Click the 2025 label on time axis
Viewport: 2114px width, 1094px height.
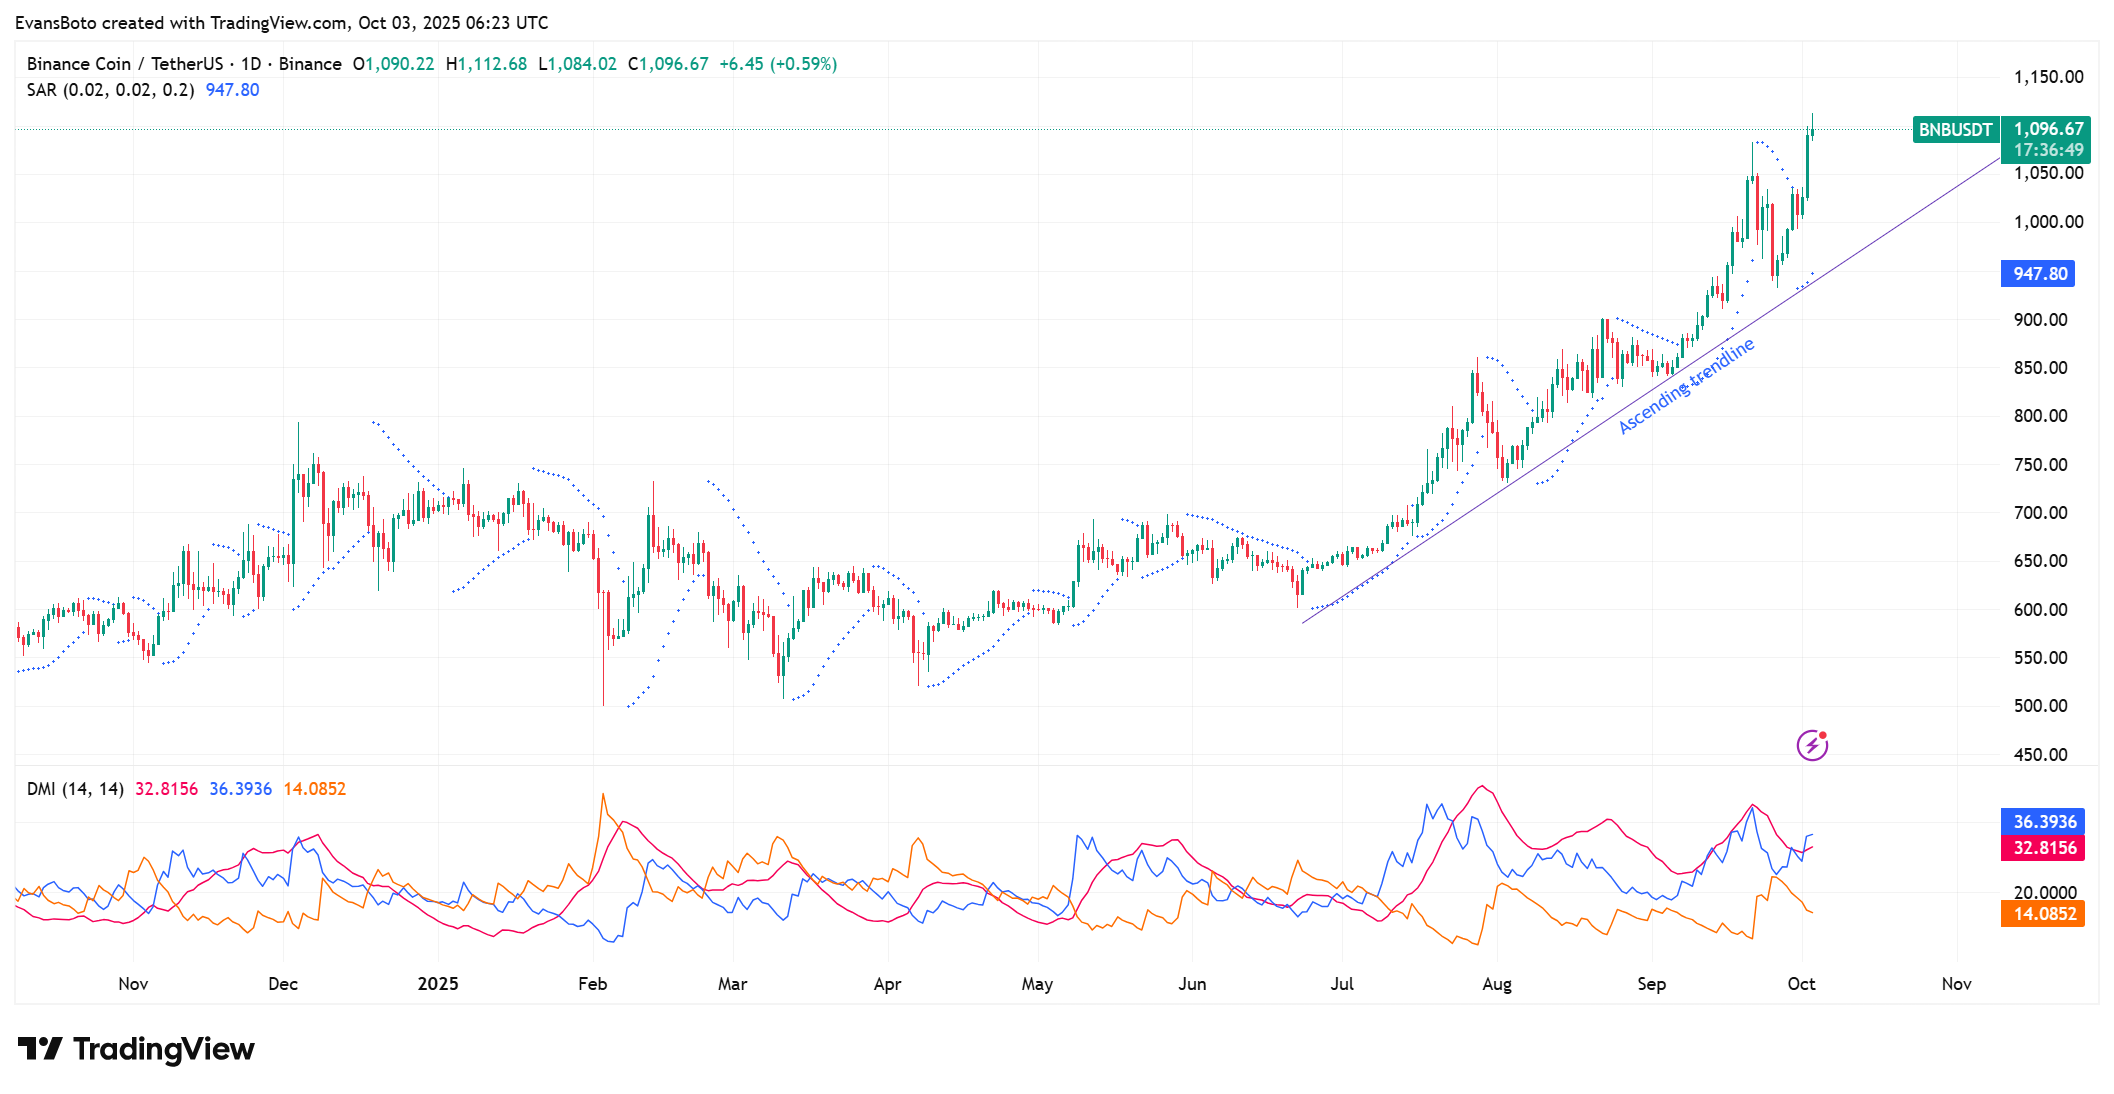[x=438, y=984]
